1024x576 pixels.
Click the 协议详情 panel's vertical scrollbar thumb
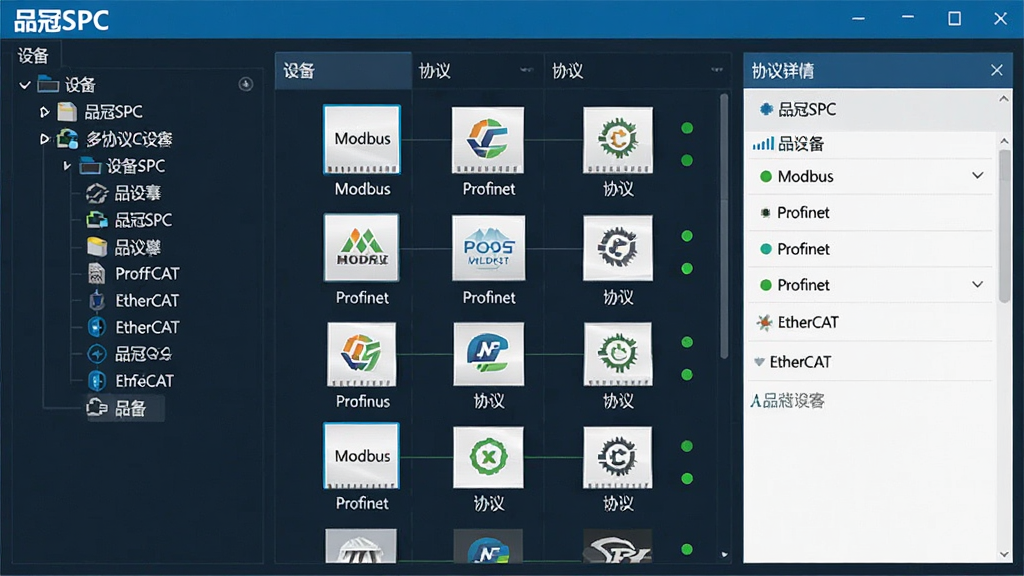coord(1004,226)
